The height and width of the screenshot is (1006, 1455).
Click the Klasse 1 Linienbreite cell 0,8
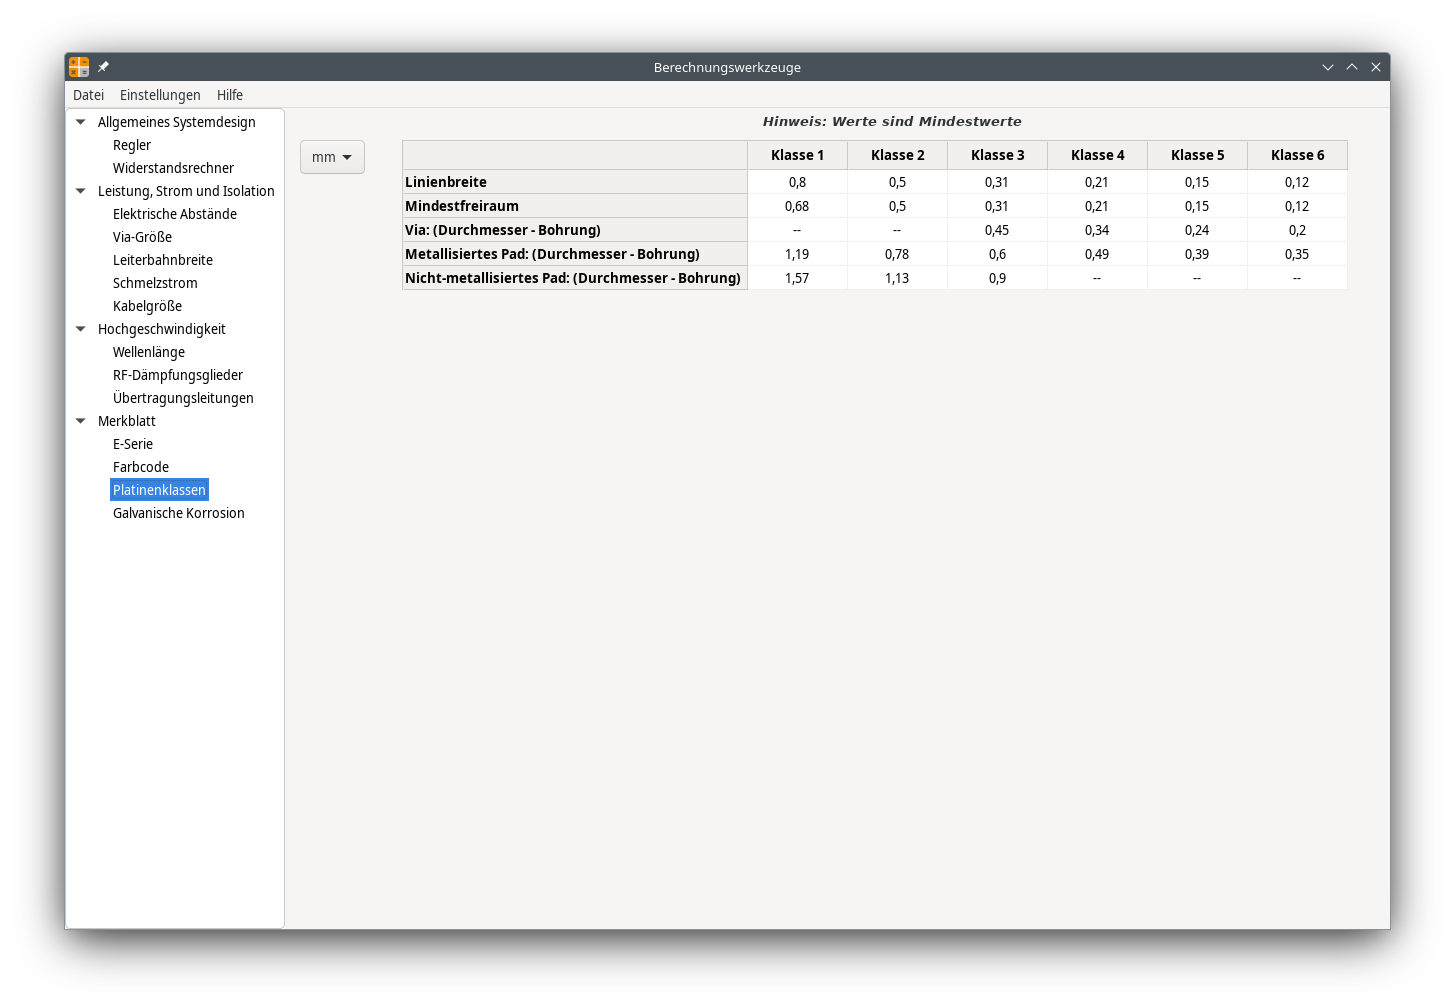797,182
